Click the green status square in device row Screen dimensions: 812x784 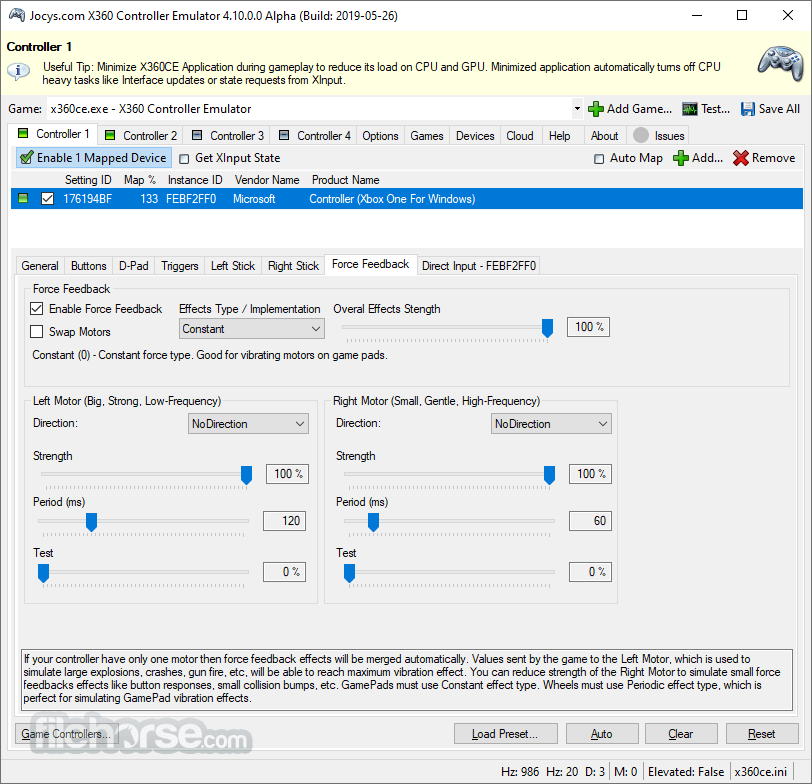pos(23,198)
